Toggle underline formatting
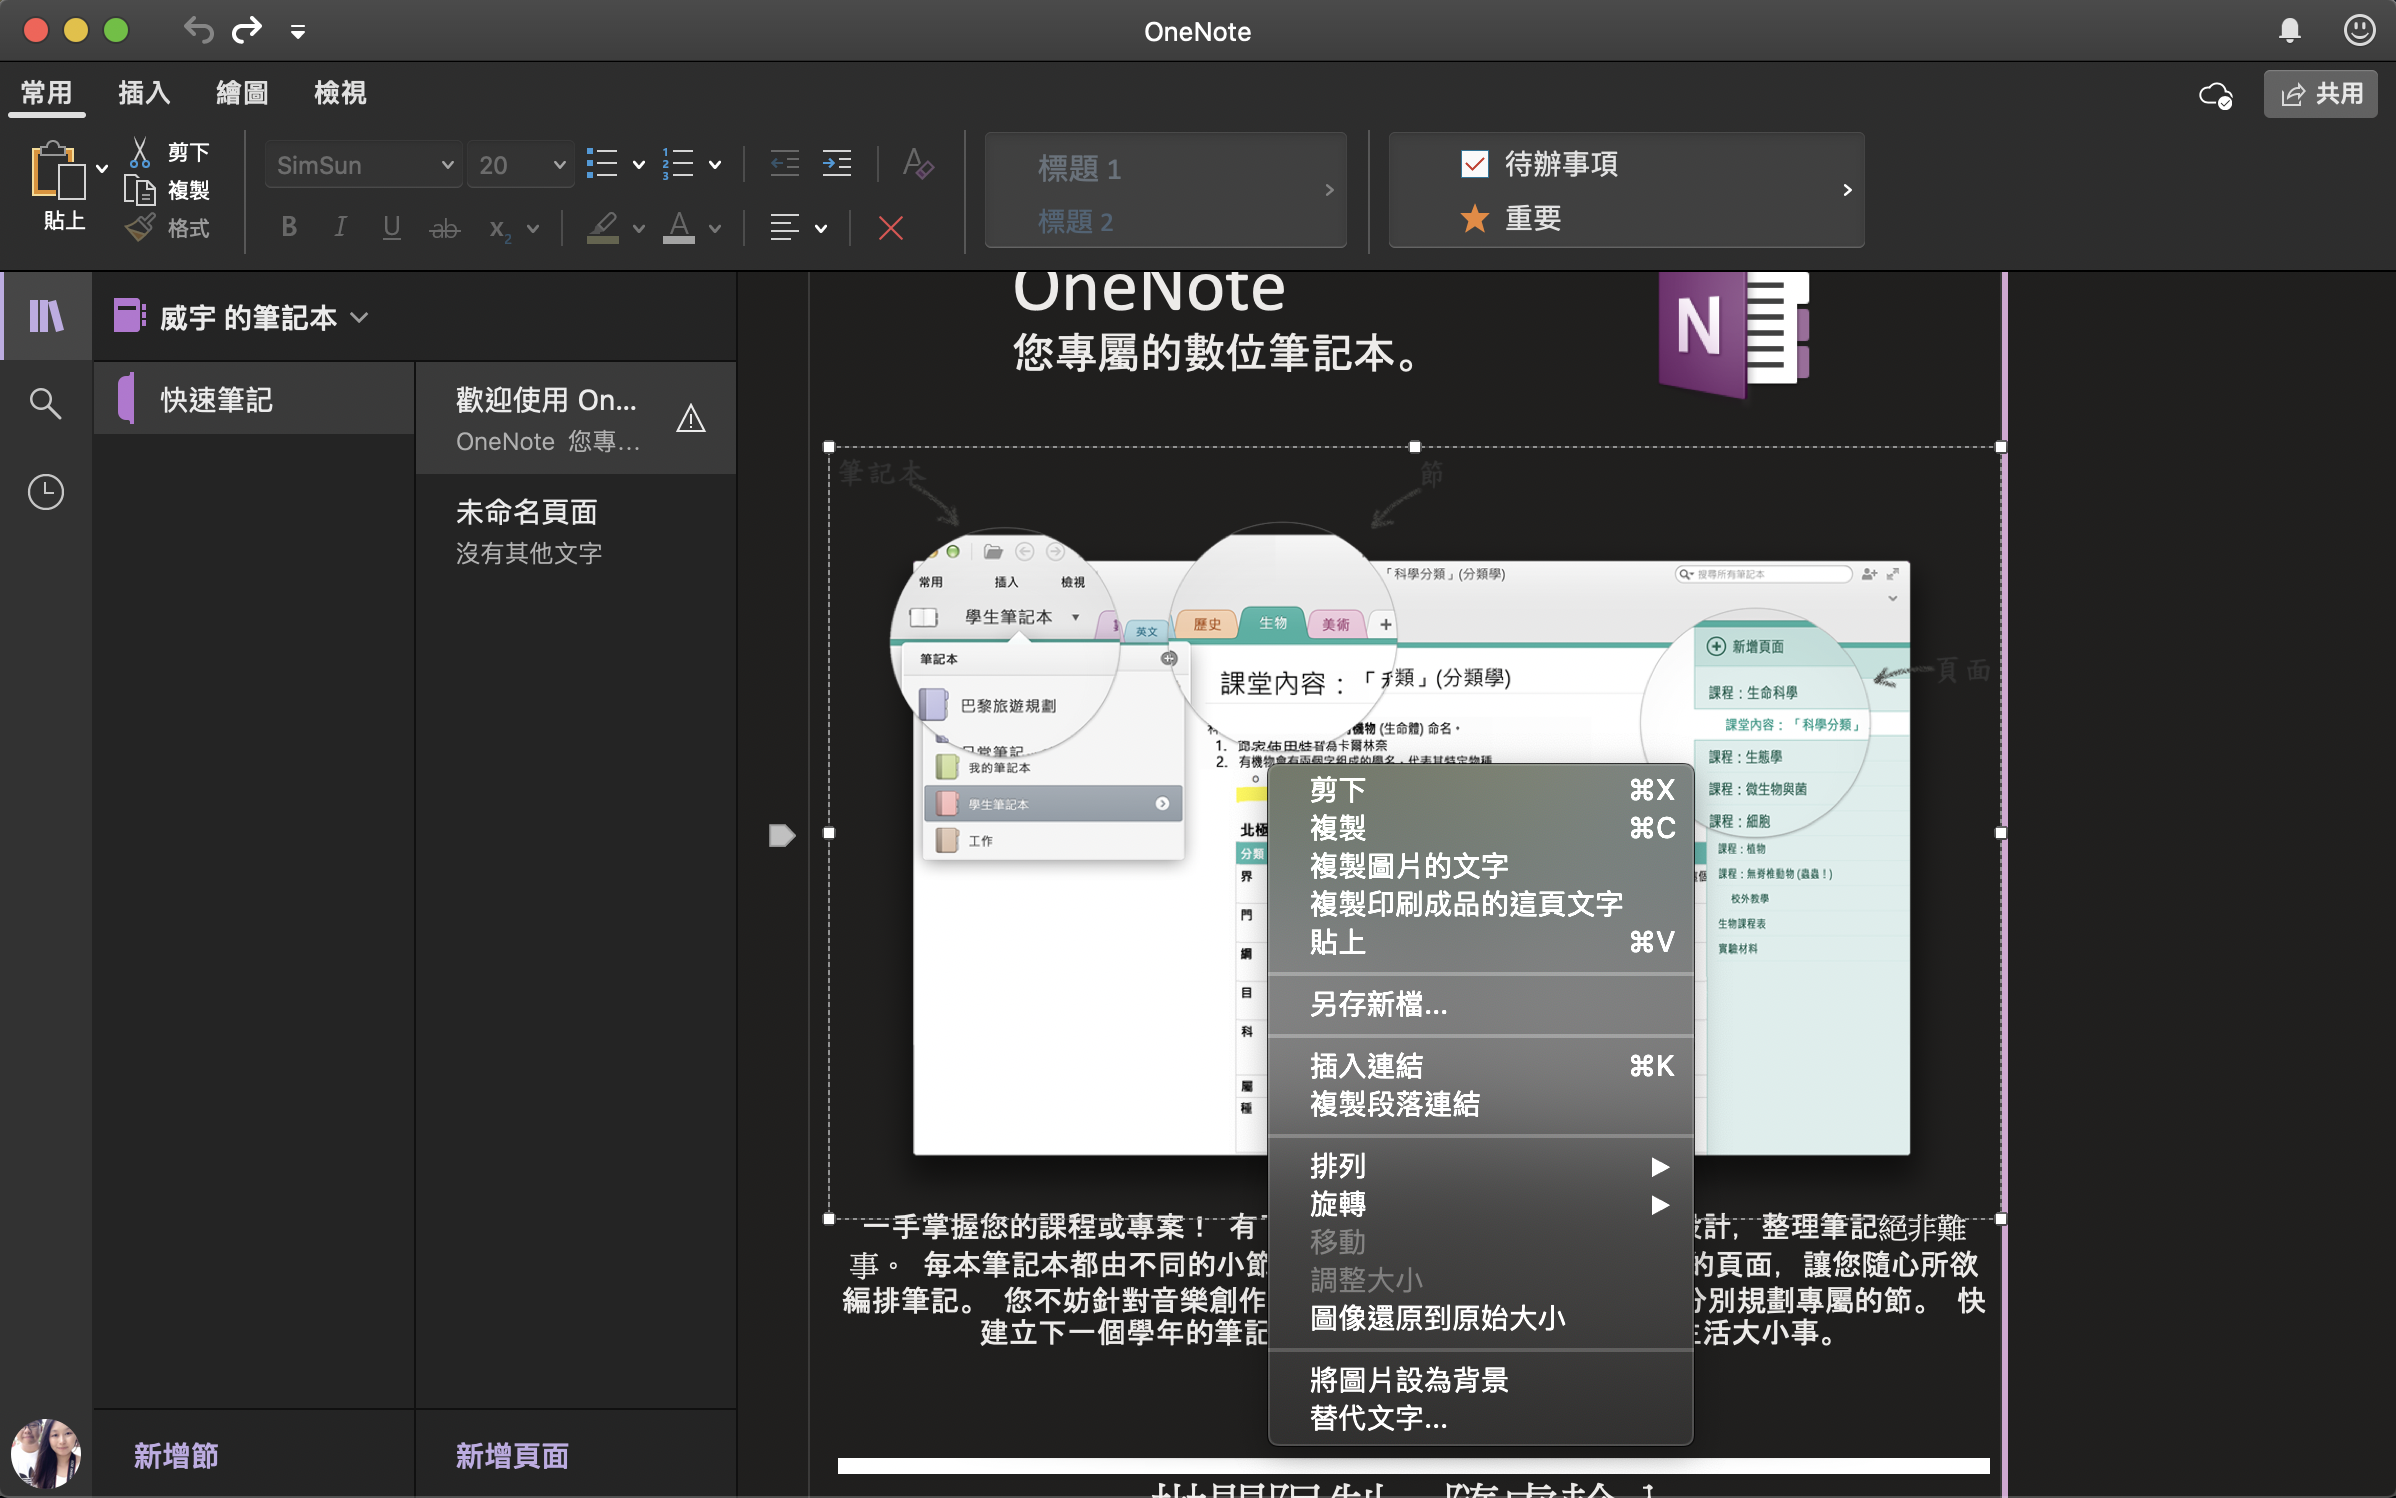 [x=391, y=228]
